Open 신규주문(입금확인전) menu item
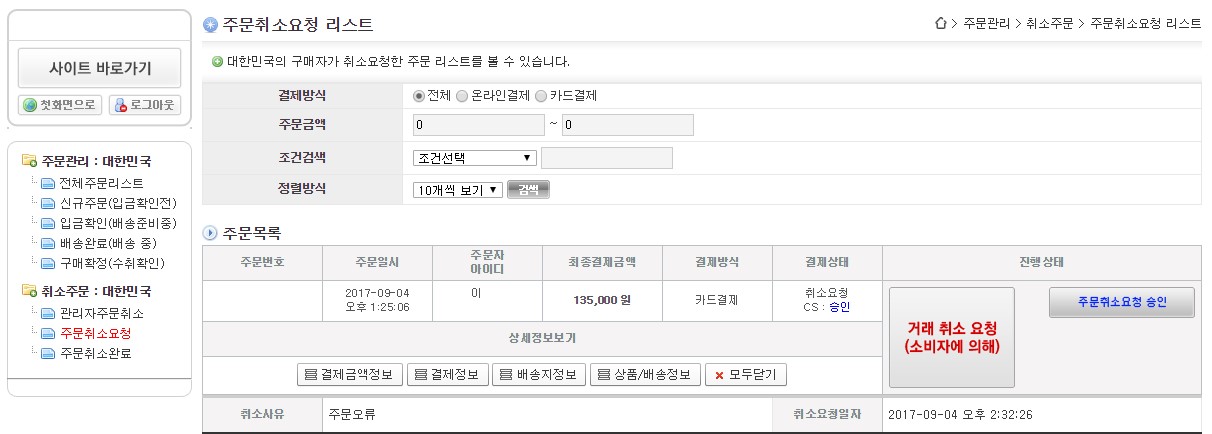Viewport: 1212px width, 434px height. [117, 203]
